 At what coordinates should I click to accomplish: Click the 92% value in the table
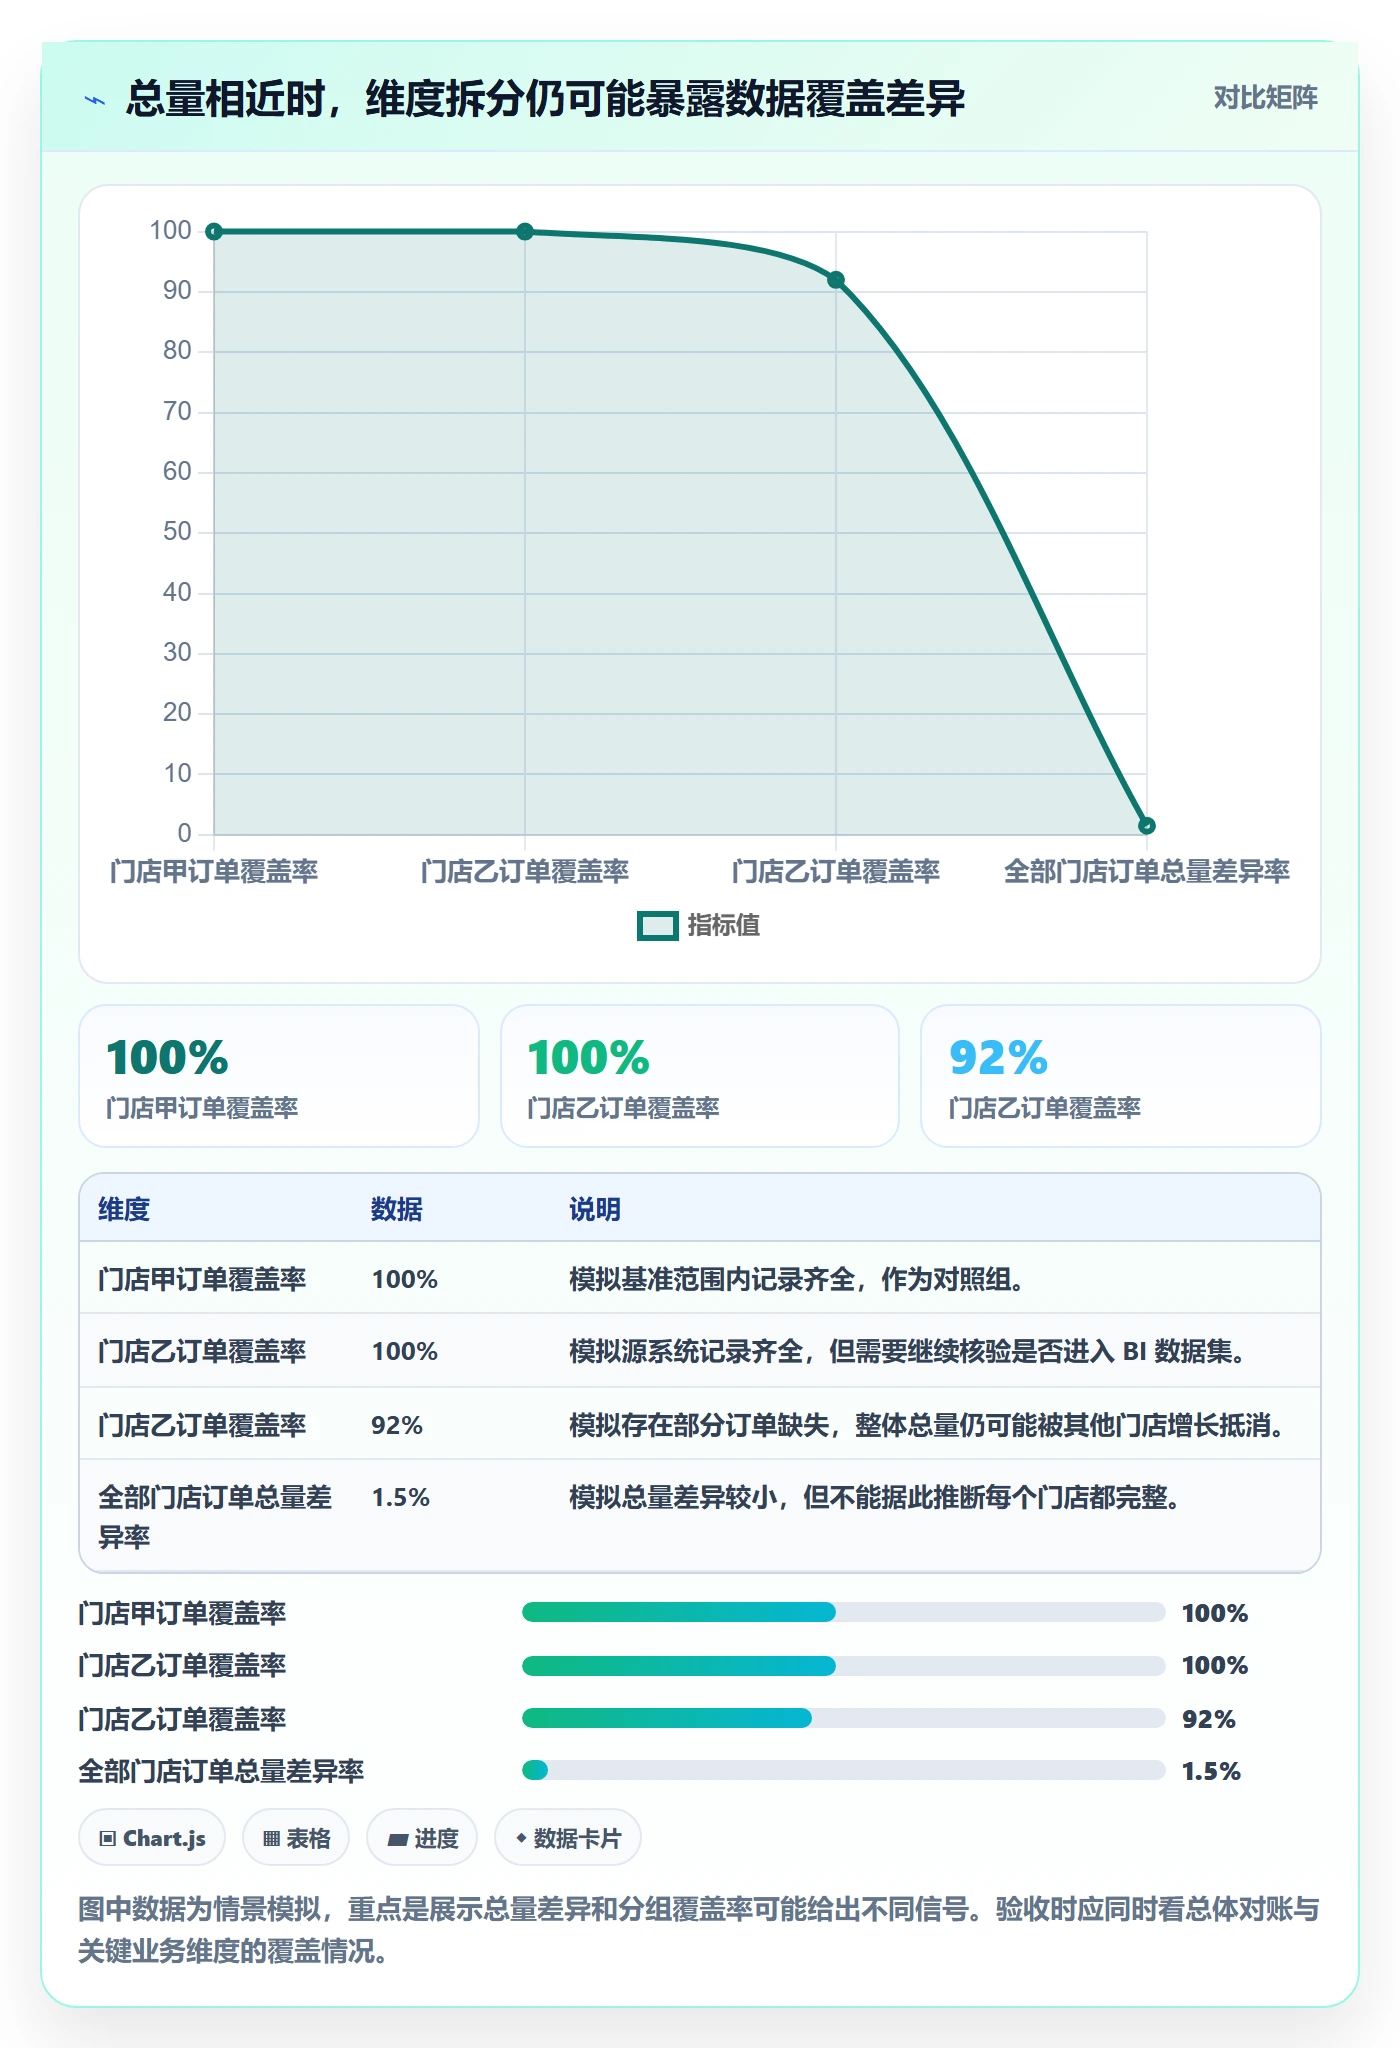(x=397, y=1426)
